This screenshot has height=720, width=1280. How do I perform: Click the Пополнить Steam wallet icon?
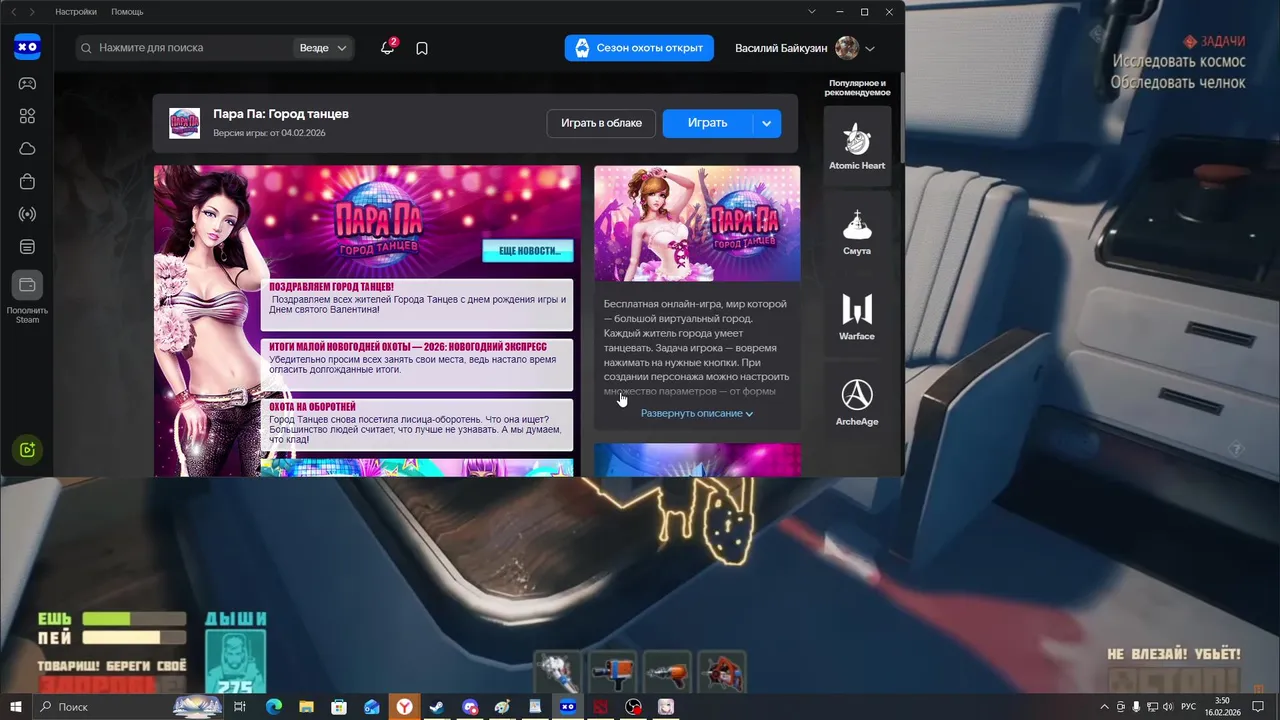[x=27, y=285]
